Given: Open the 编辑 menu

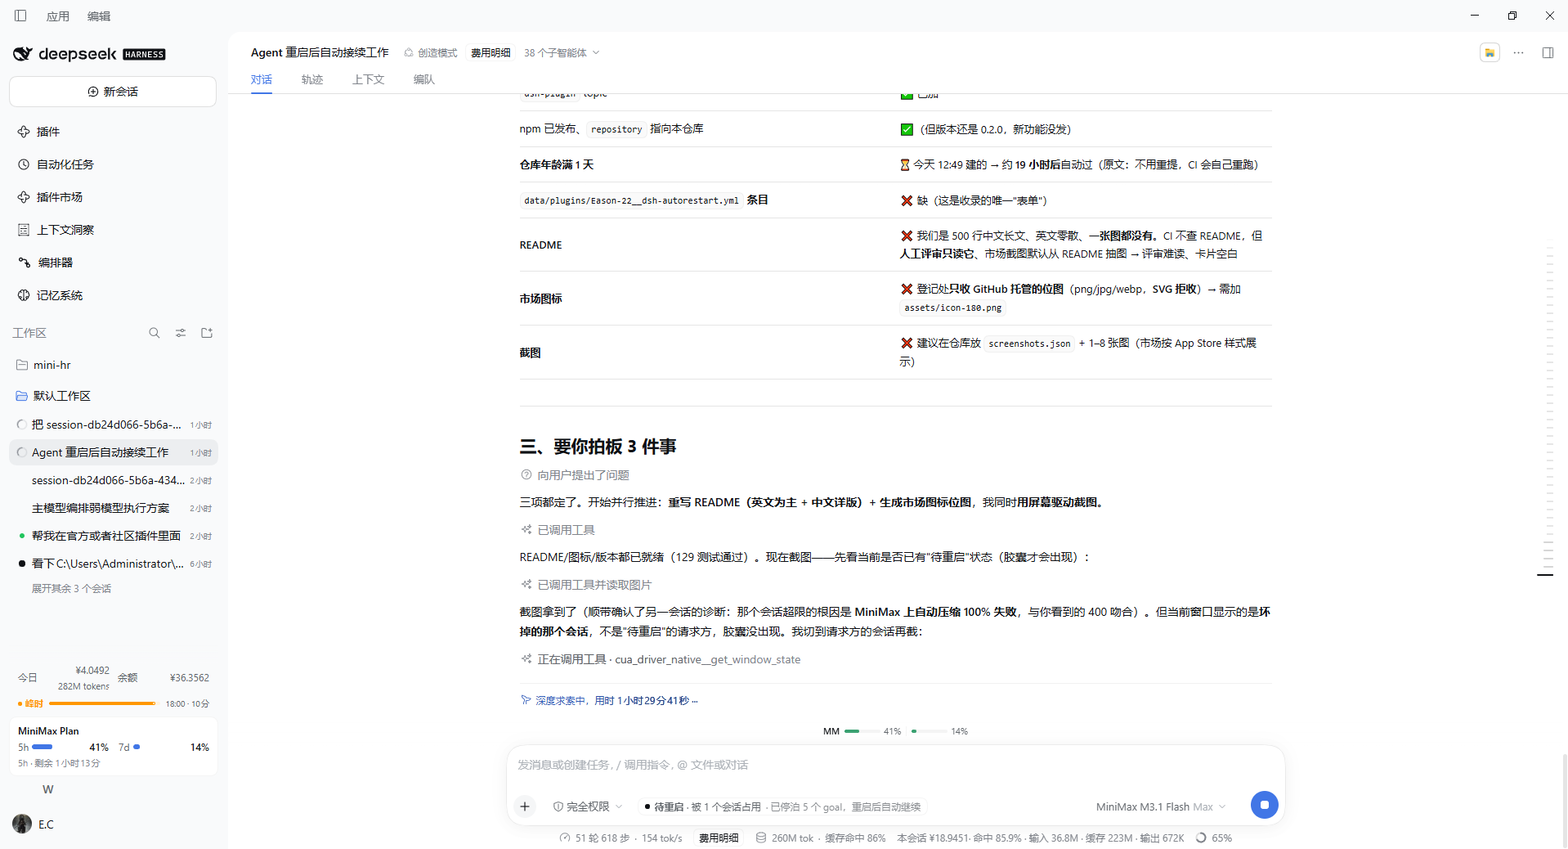Looking at the screenshot, I should pos(99,16).
